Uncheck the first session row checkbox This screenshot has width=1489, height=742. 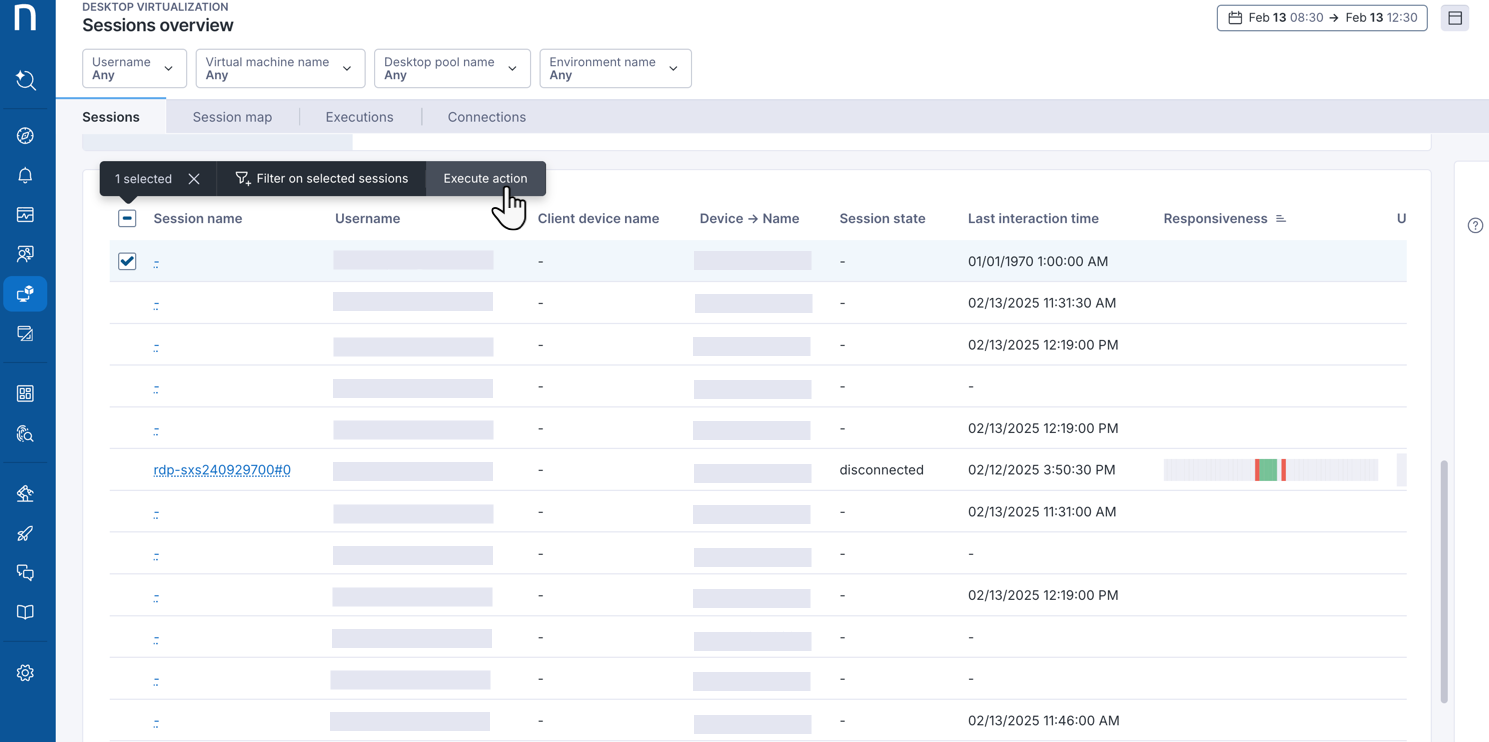point(127,261)
